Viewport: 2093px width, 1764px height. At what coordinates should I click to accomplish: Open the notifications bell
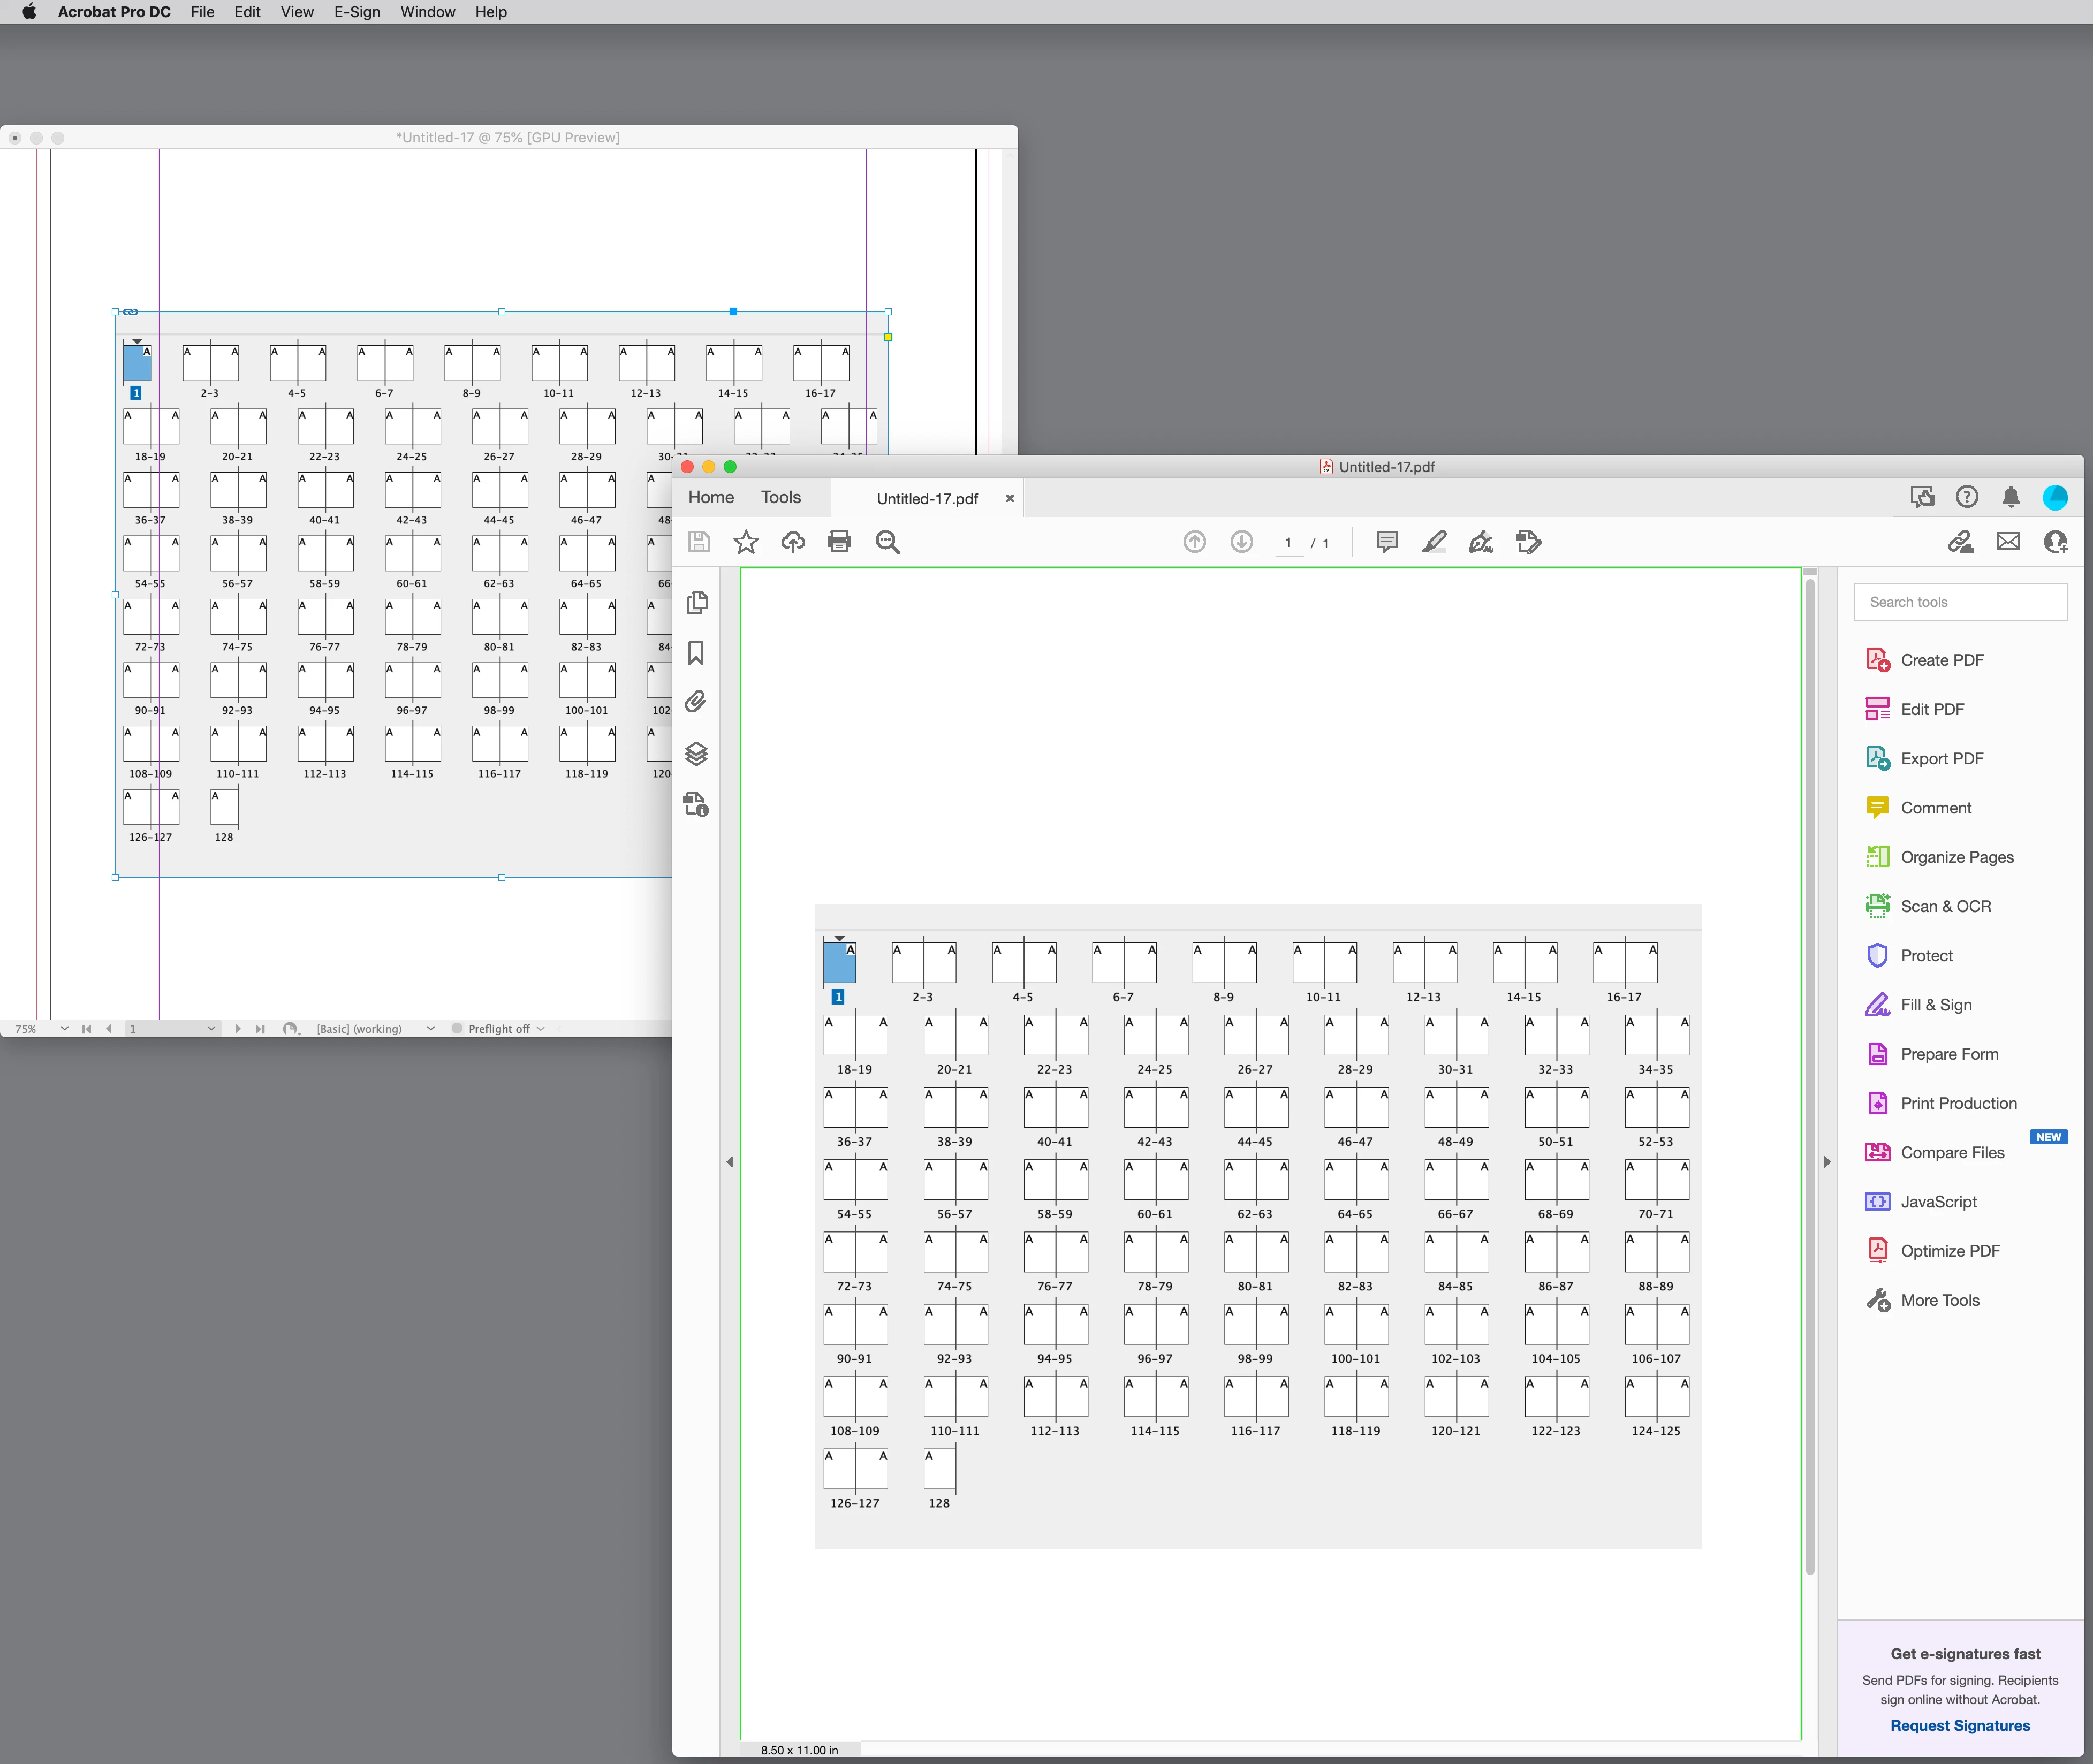[2011, 497]
